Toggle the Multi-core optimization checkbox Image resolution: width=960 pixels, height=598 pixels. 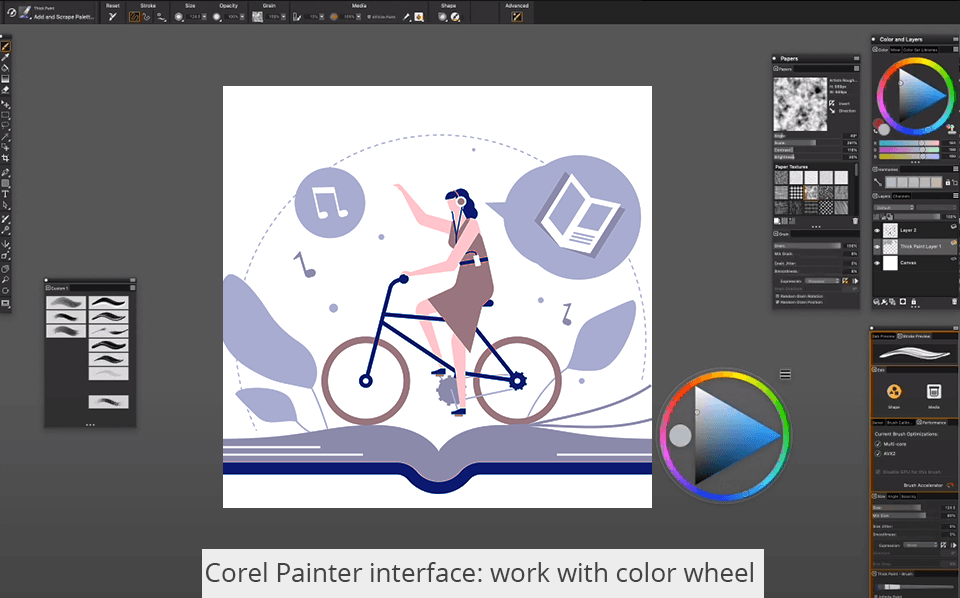878,444
